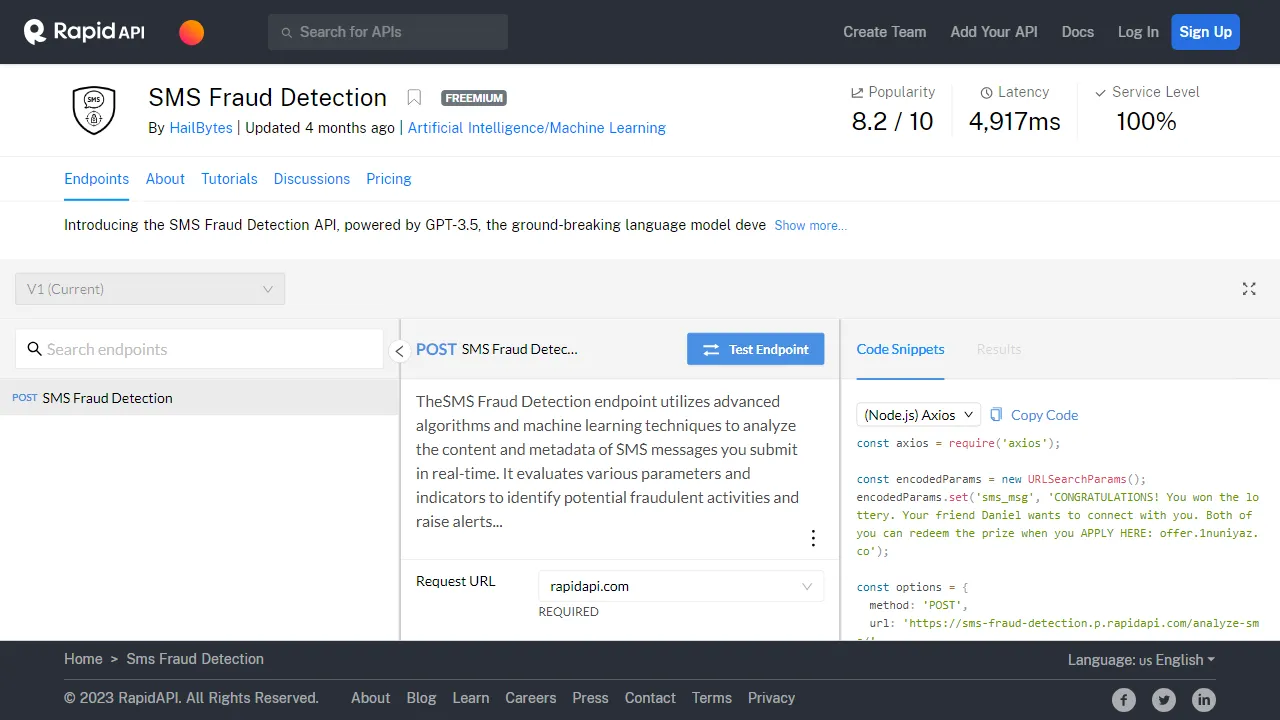Image resolution: width=1280 pixels, height=720 pixels.
Task: Open the footer Learn link
Action: [x=470, y=698]
